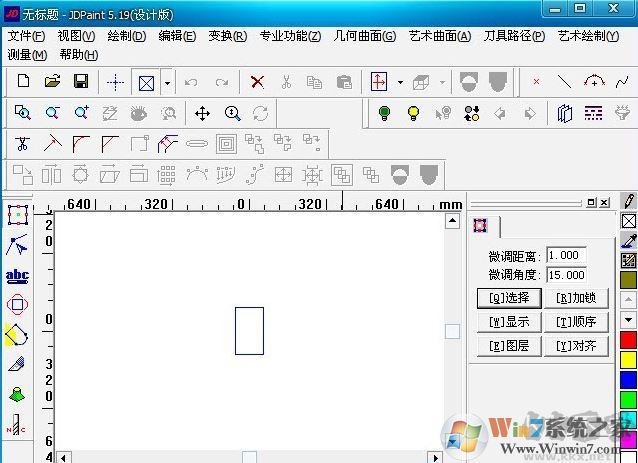Click the [Y]对齐 button
638x463 pixels.
[576, 346]
